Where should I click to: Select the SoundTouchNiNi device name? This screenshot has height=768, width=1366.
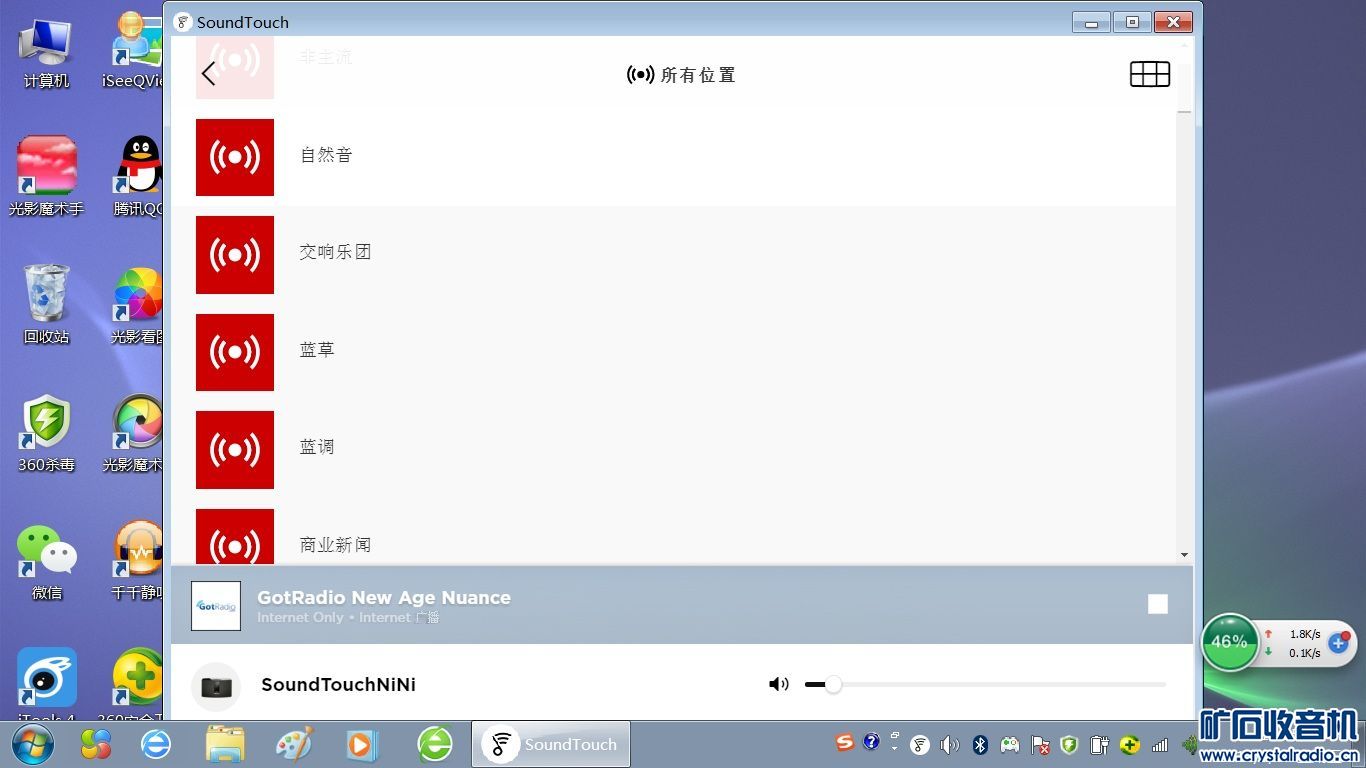pyautogui.click(x=338, y=685)
